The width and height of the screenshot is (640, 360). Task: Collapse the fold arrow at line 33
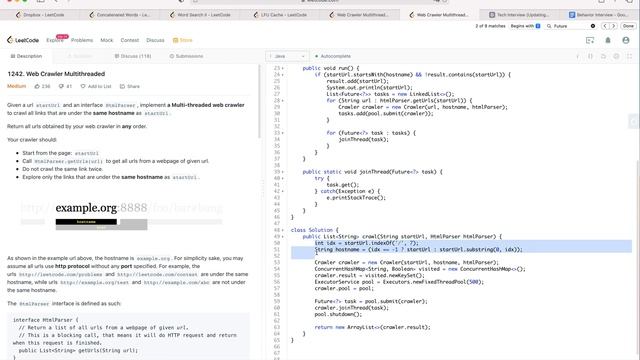point(282,133)
